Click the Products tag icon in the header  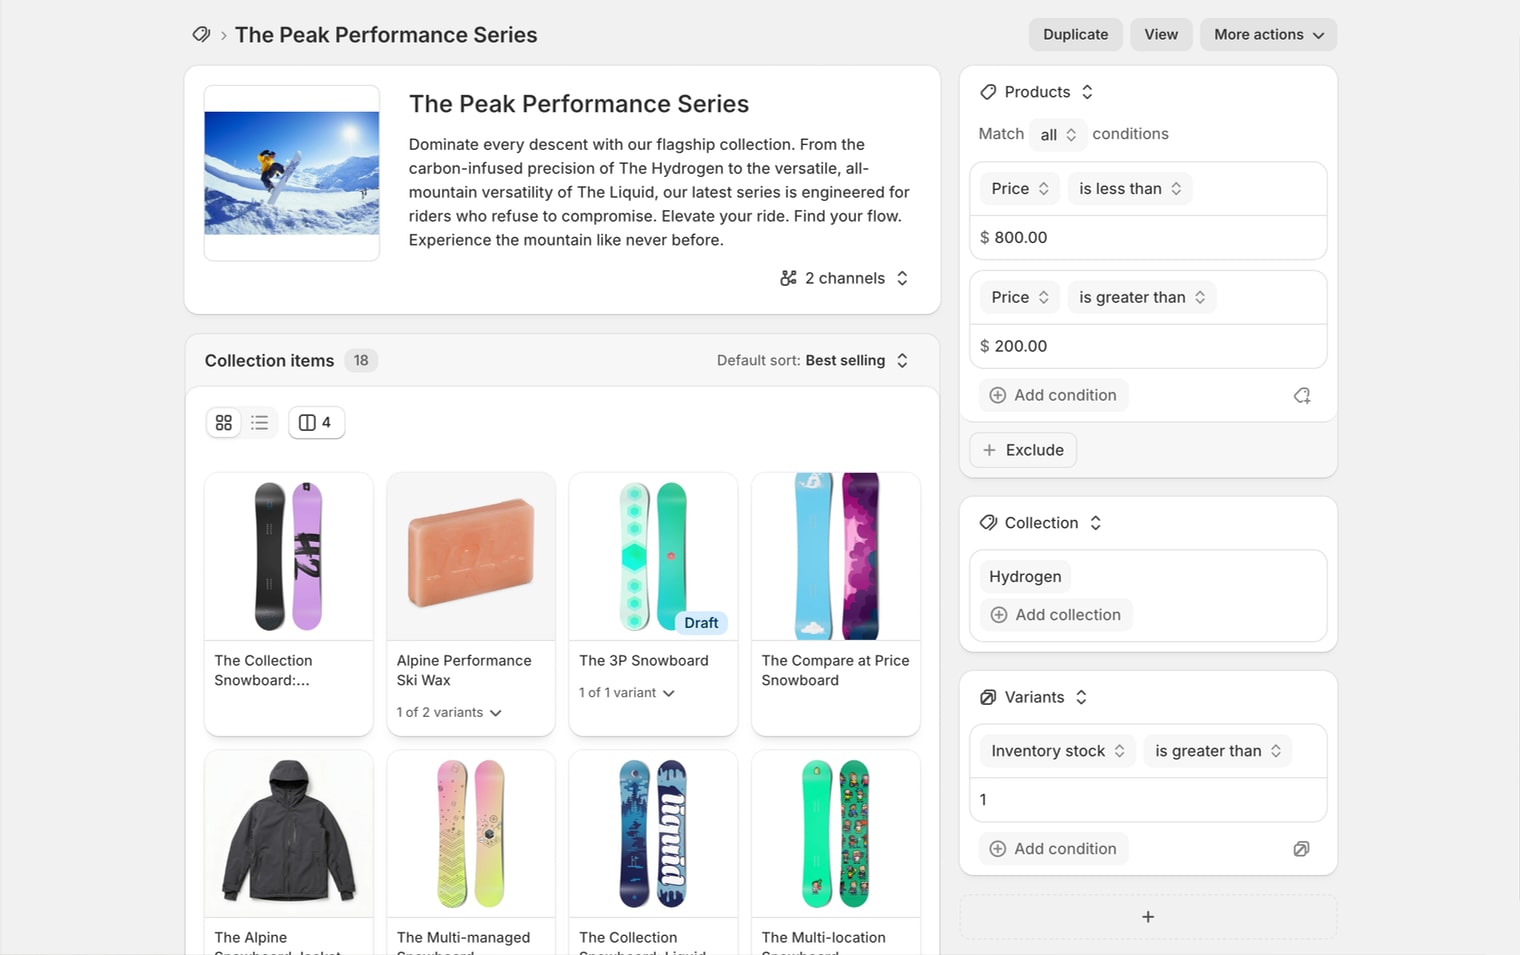coord(988,92)
